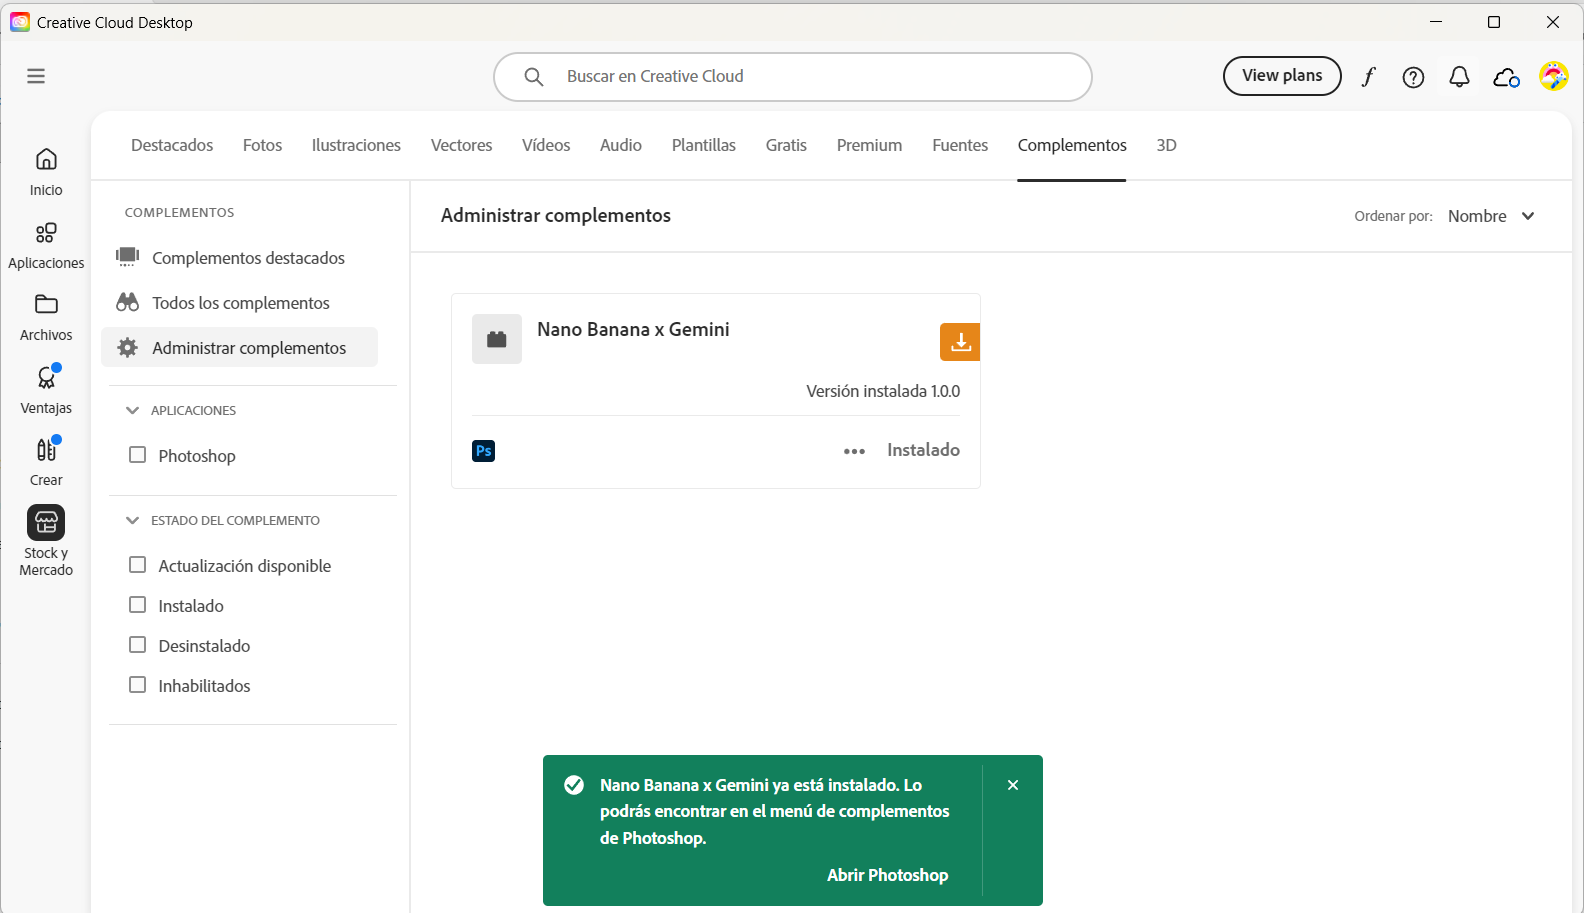Image resolution: width=1584 pixels, height=913 pixels.
Task: Open the three-dot more options menu
Action: (x=854, y=451)
